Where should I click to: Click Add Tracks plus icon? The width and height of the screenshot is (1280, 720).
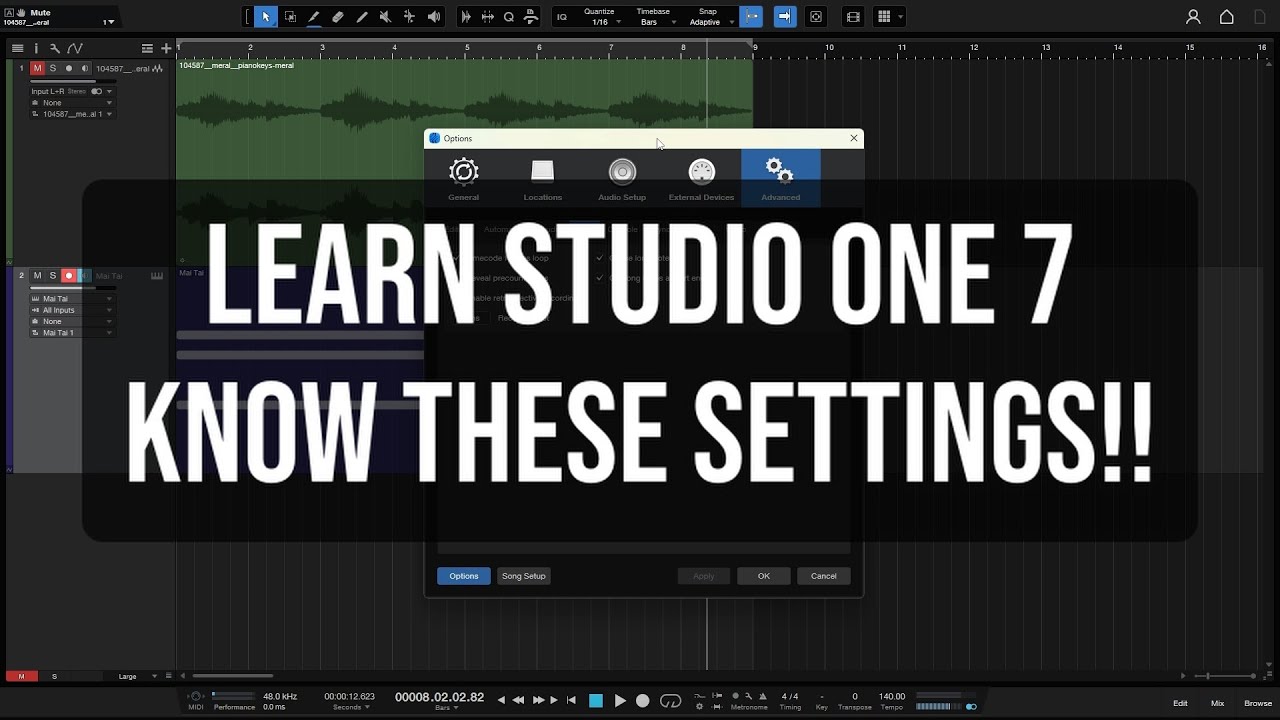[x=166, y=48]
